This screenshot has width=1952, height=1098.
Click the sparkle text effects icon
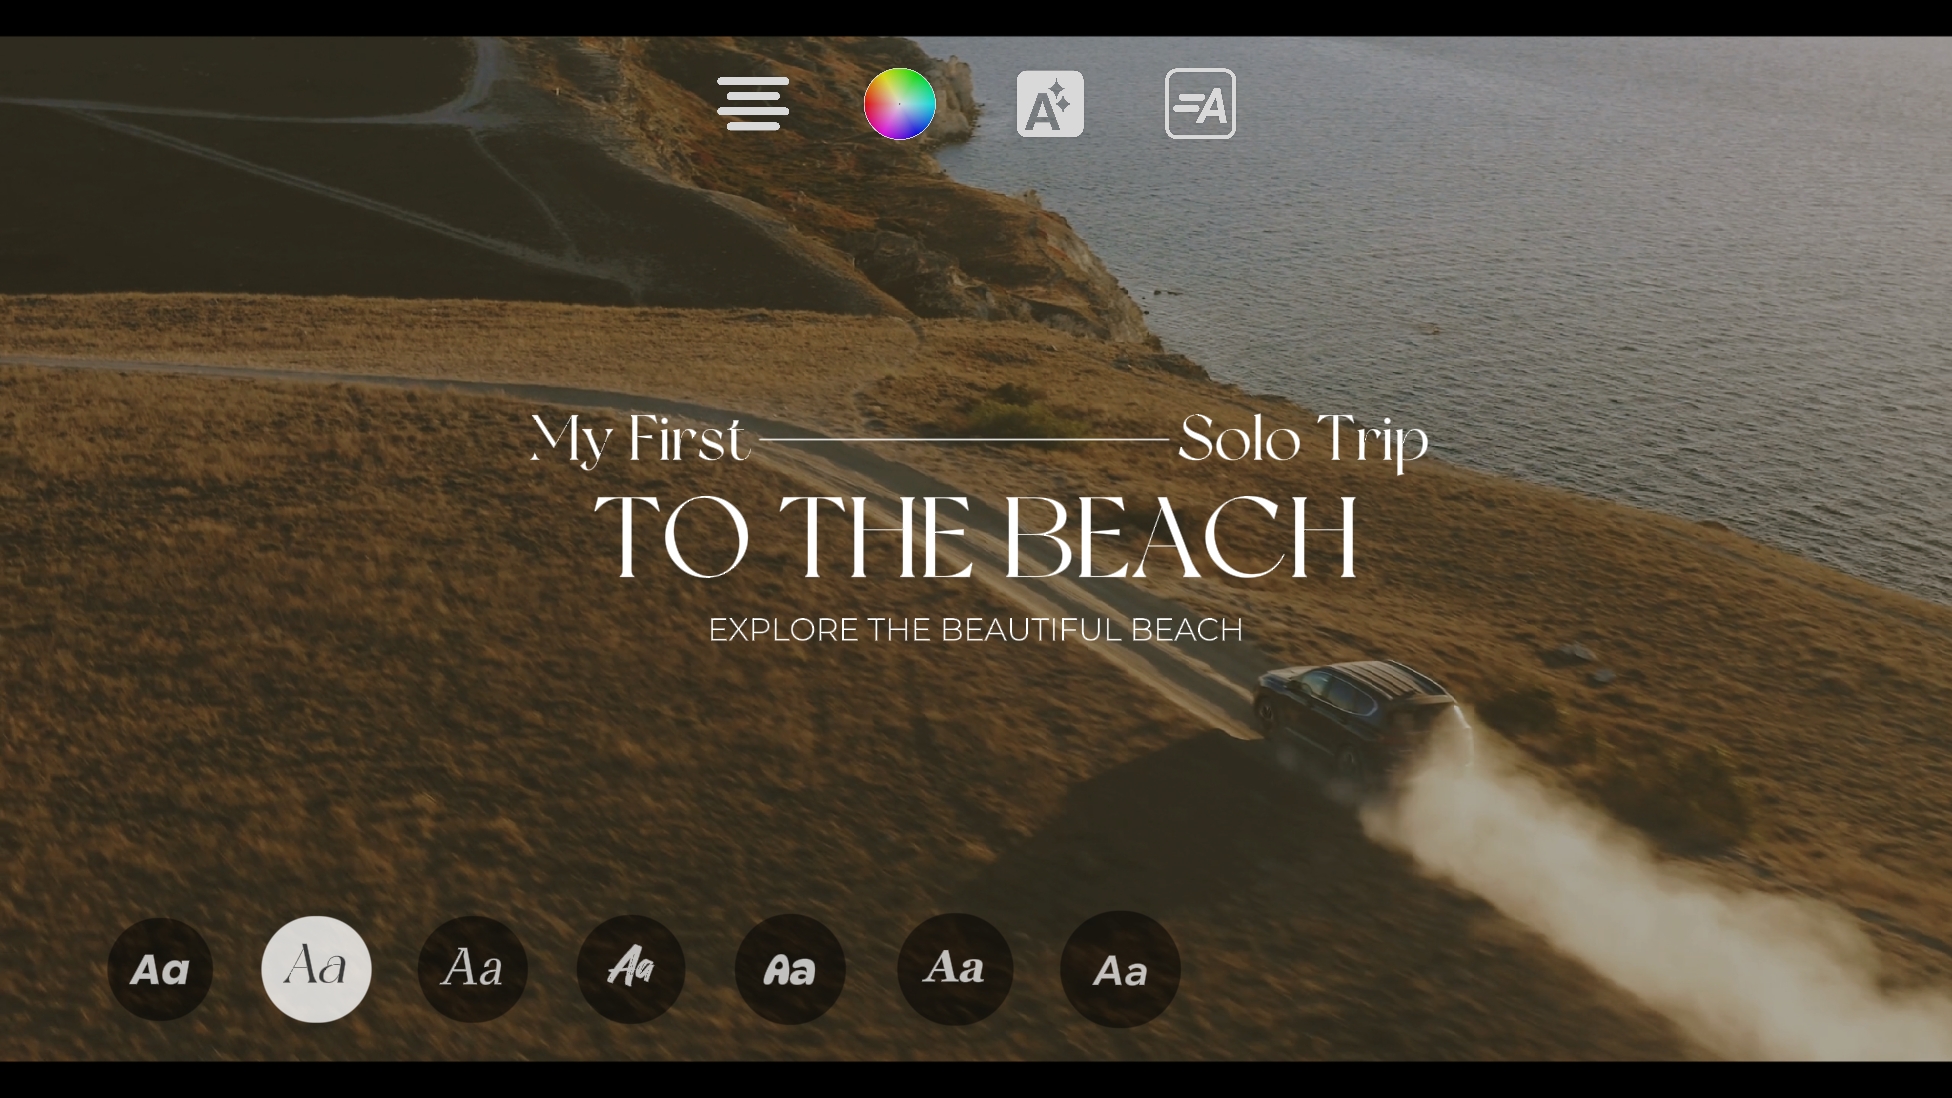click(1050, 104)
